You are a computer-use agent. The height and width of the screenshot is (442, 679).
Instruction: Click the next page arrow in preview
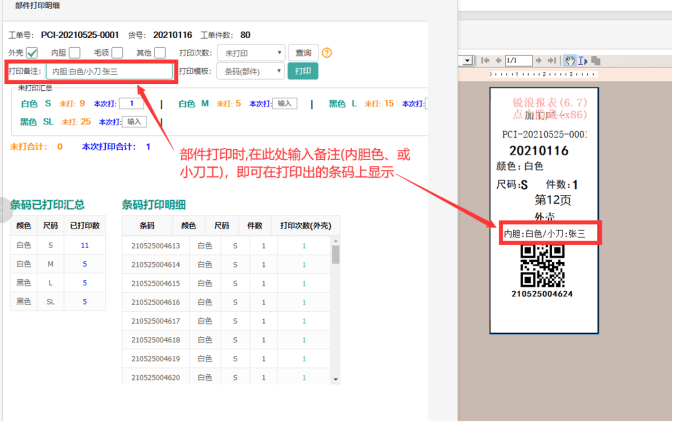point(539,60)
